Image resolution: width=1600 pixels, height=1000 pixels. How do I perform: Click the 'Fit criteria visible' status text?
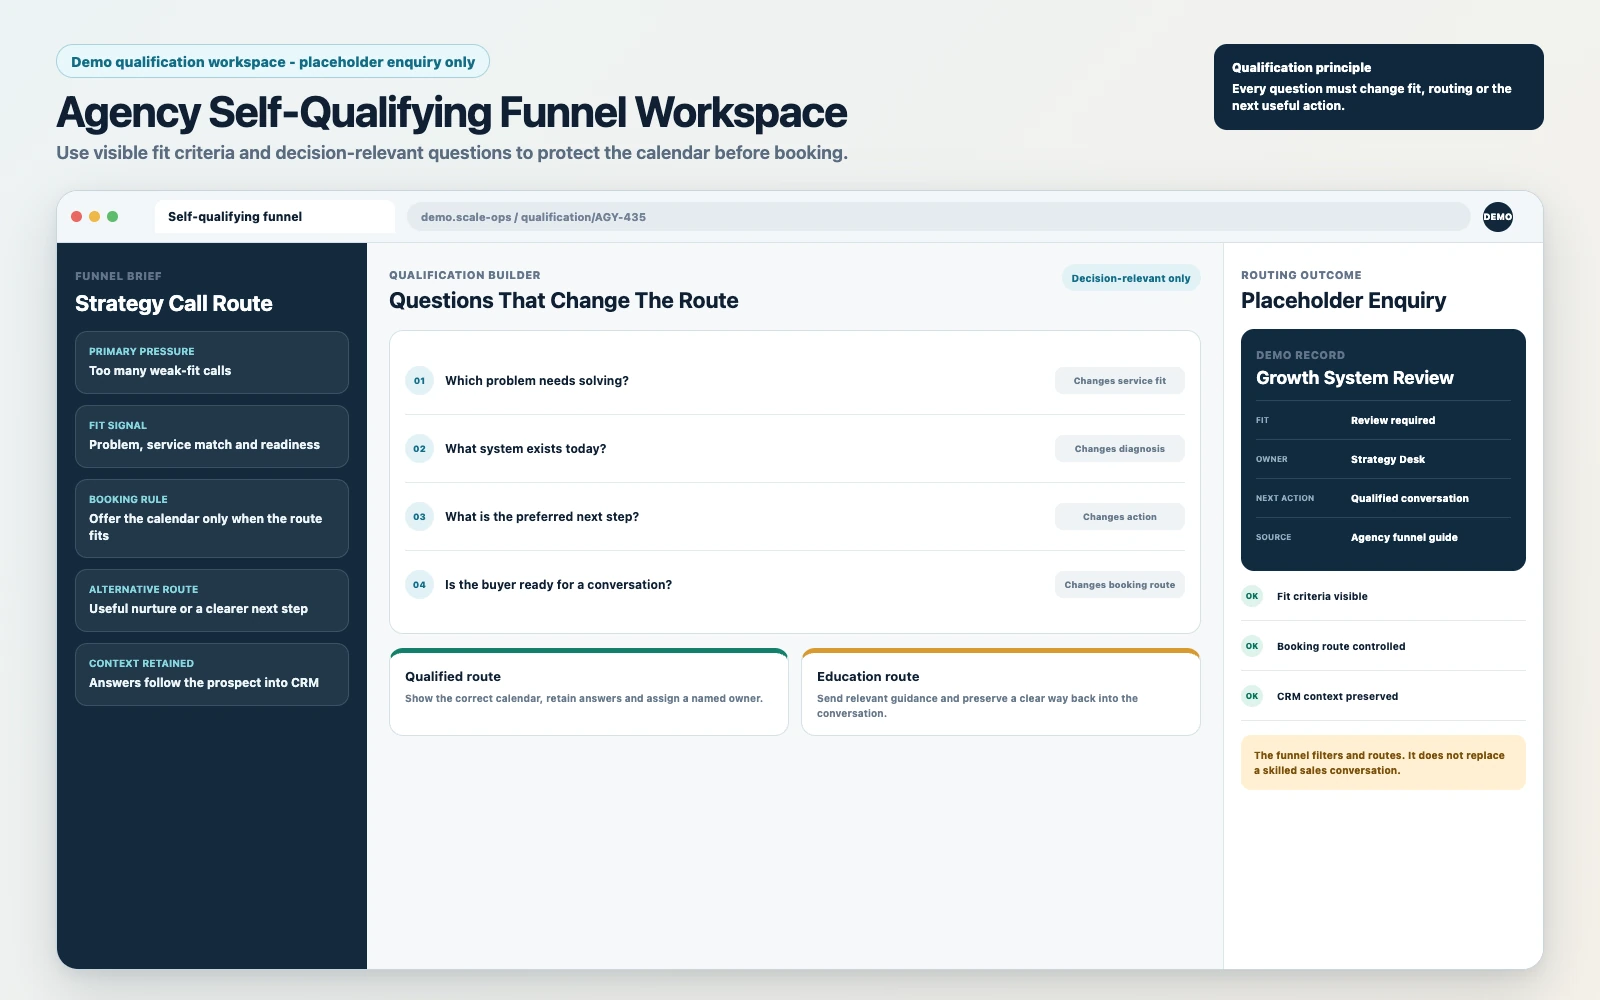pyautogui.click(x=1322, y=596)
